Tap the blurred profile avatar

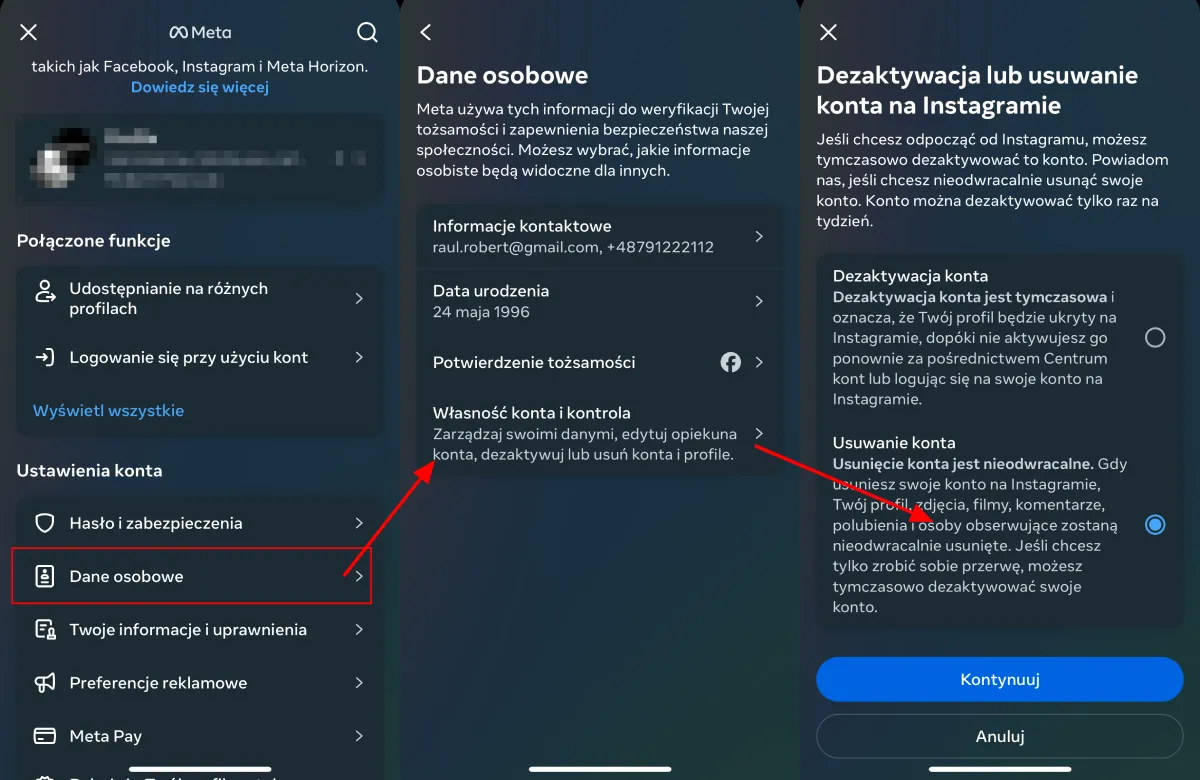point(60,158)
